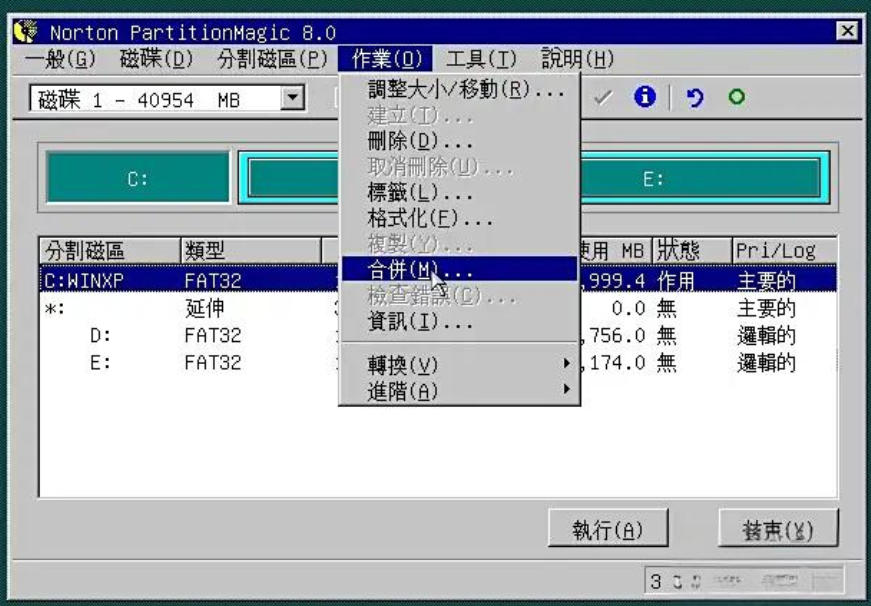Screen dimensions: 871x606
Task: Click the 延伸 type cell
Action: coord(204,308)
